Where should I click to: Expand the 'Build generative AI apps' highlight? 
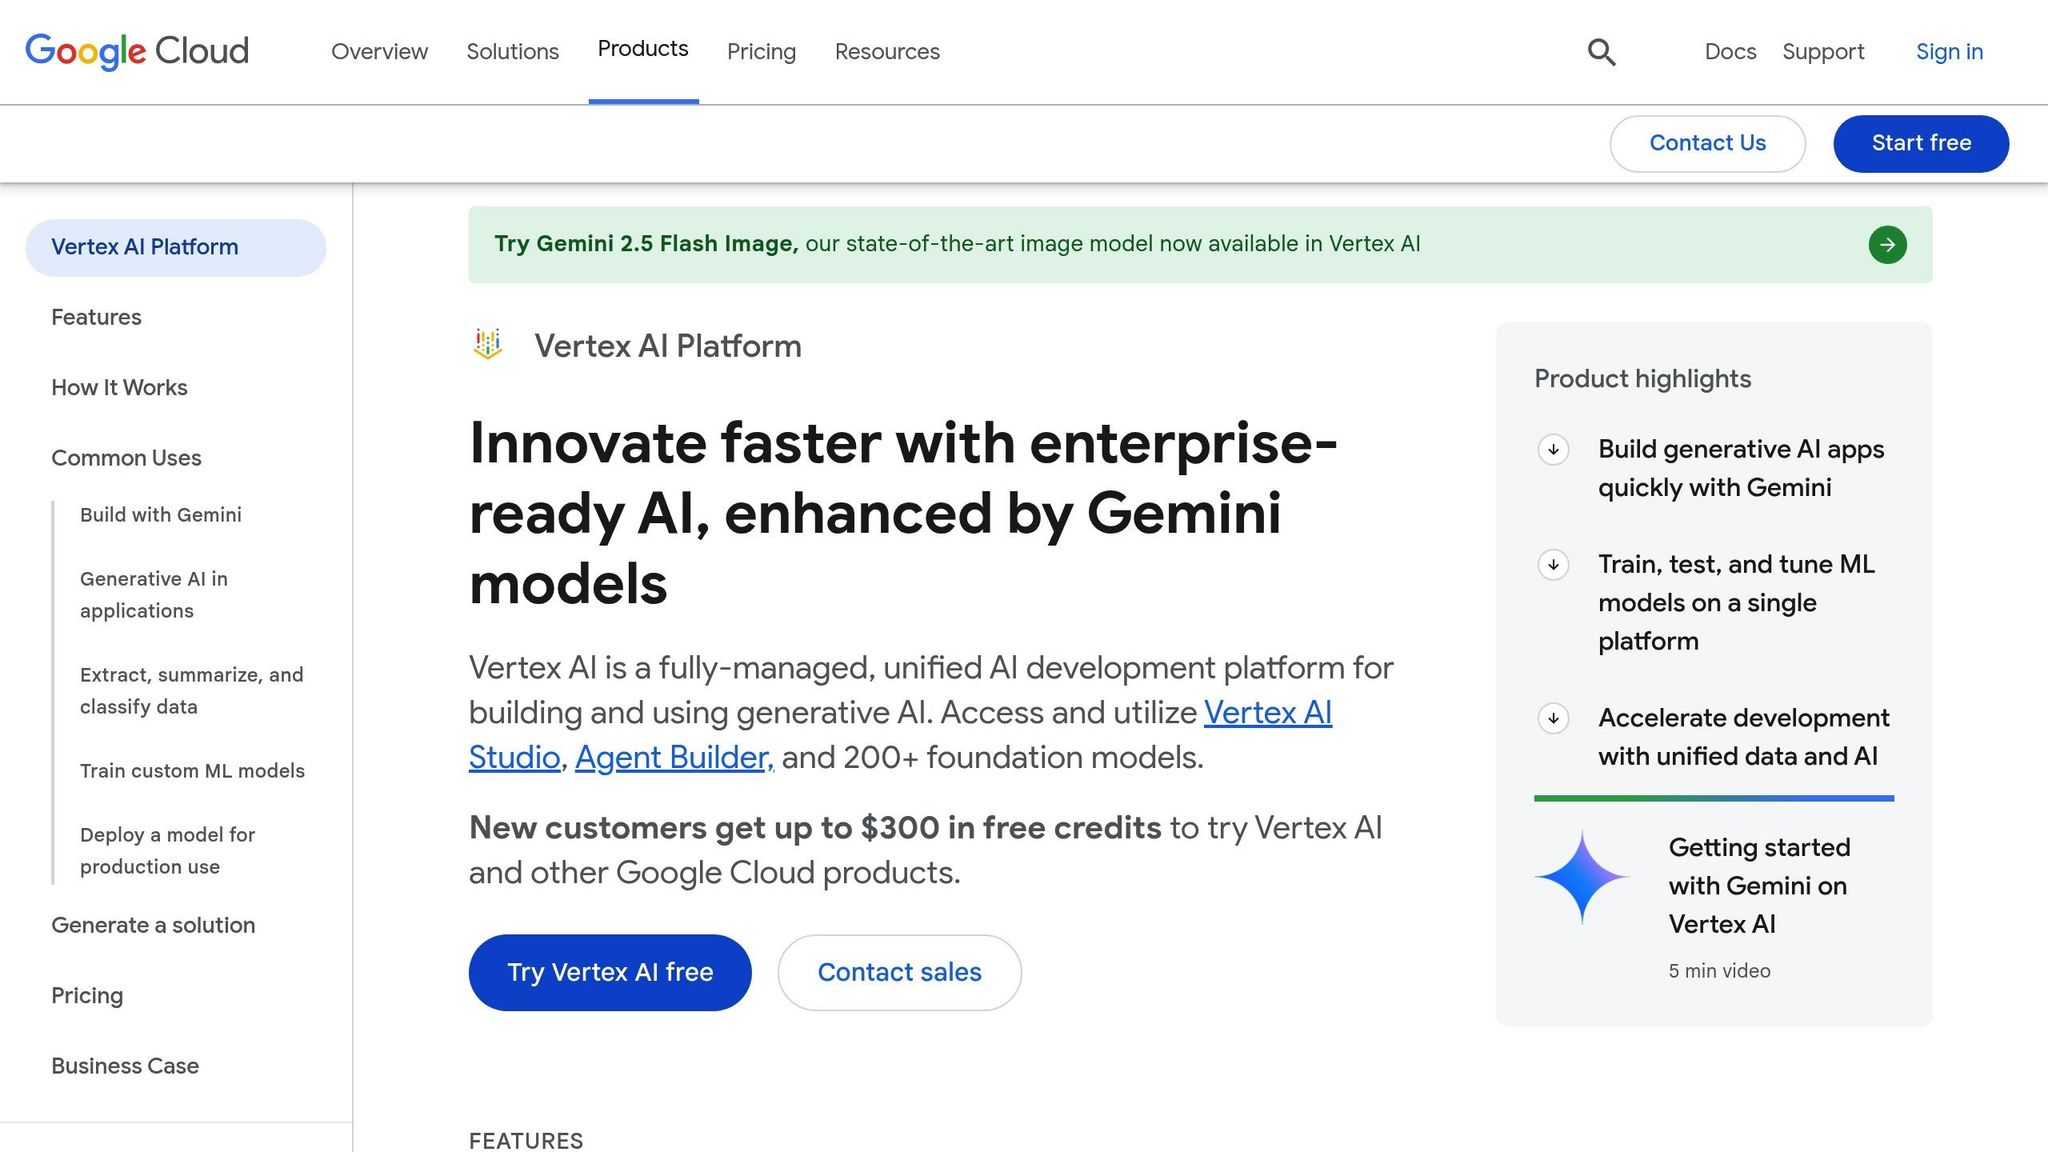click(x=1552, y=451)
